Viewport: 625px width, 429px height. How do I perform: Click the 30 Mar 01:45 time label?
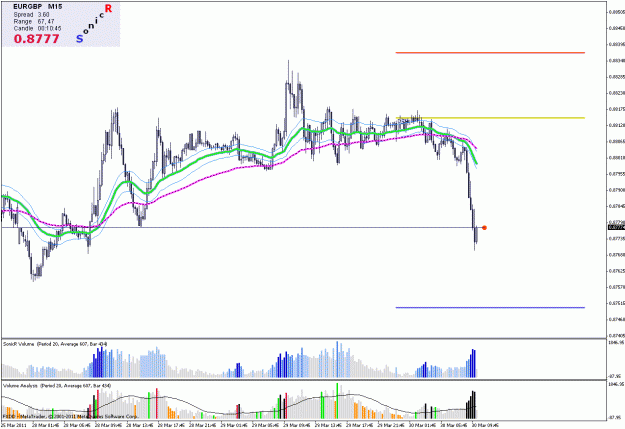(x=423, y=425)
